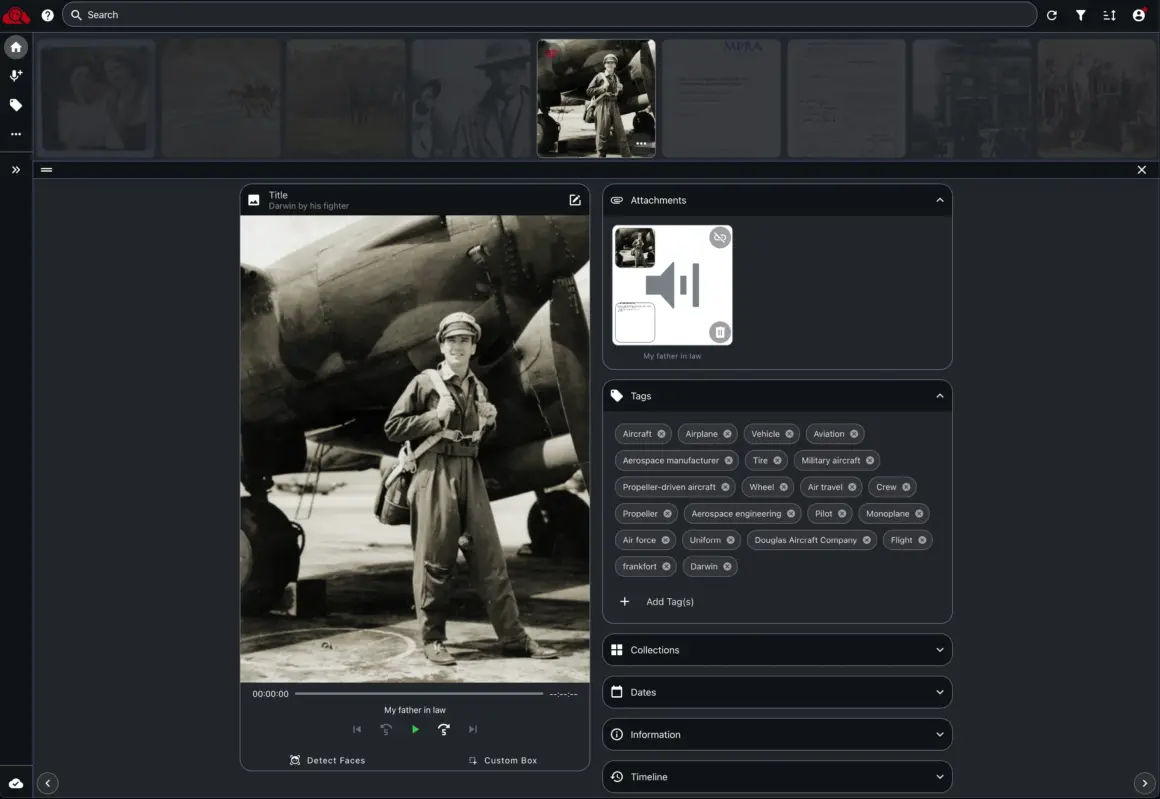Skip to next audio track
This screenshot has height=799, width=1160.
(473, 729)
